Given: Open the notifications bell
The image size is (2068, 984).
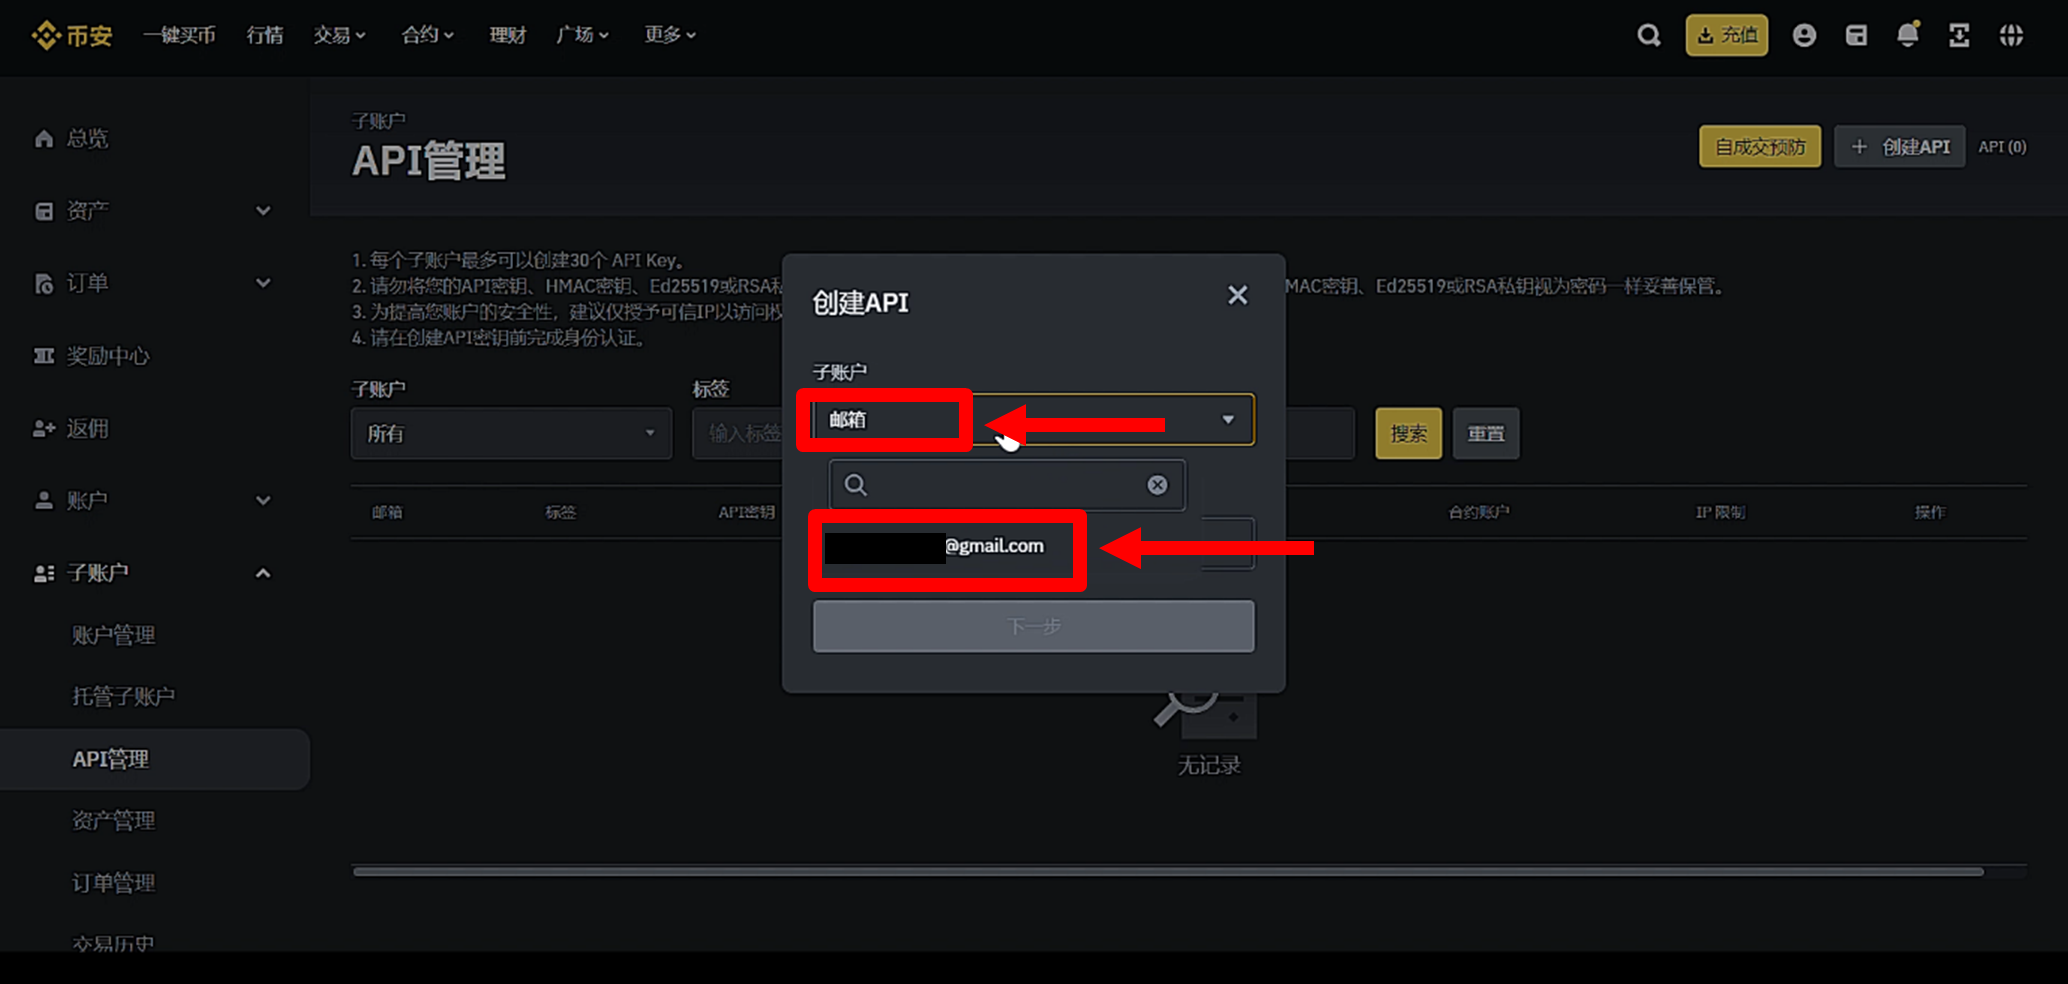Looking at the screenshot, I should click(x=1907, y=36).
